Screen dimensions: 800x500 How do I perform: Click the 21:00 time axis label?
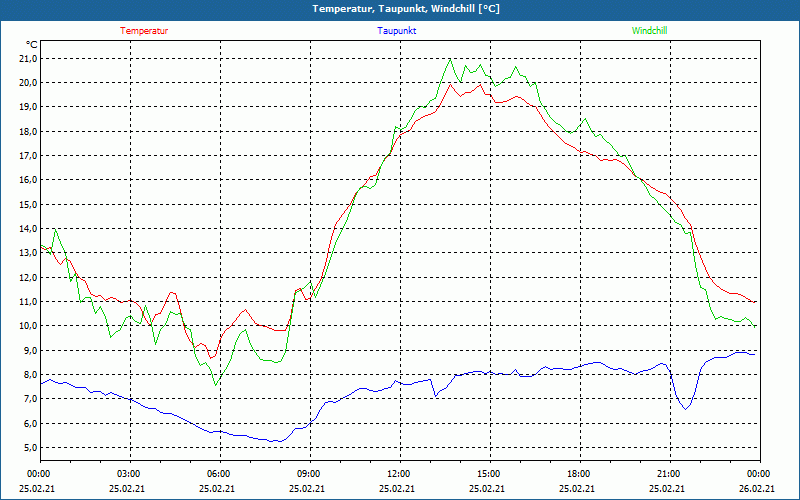tap(670, 473)
